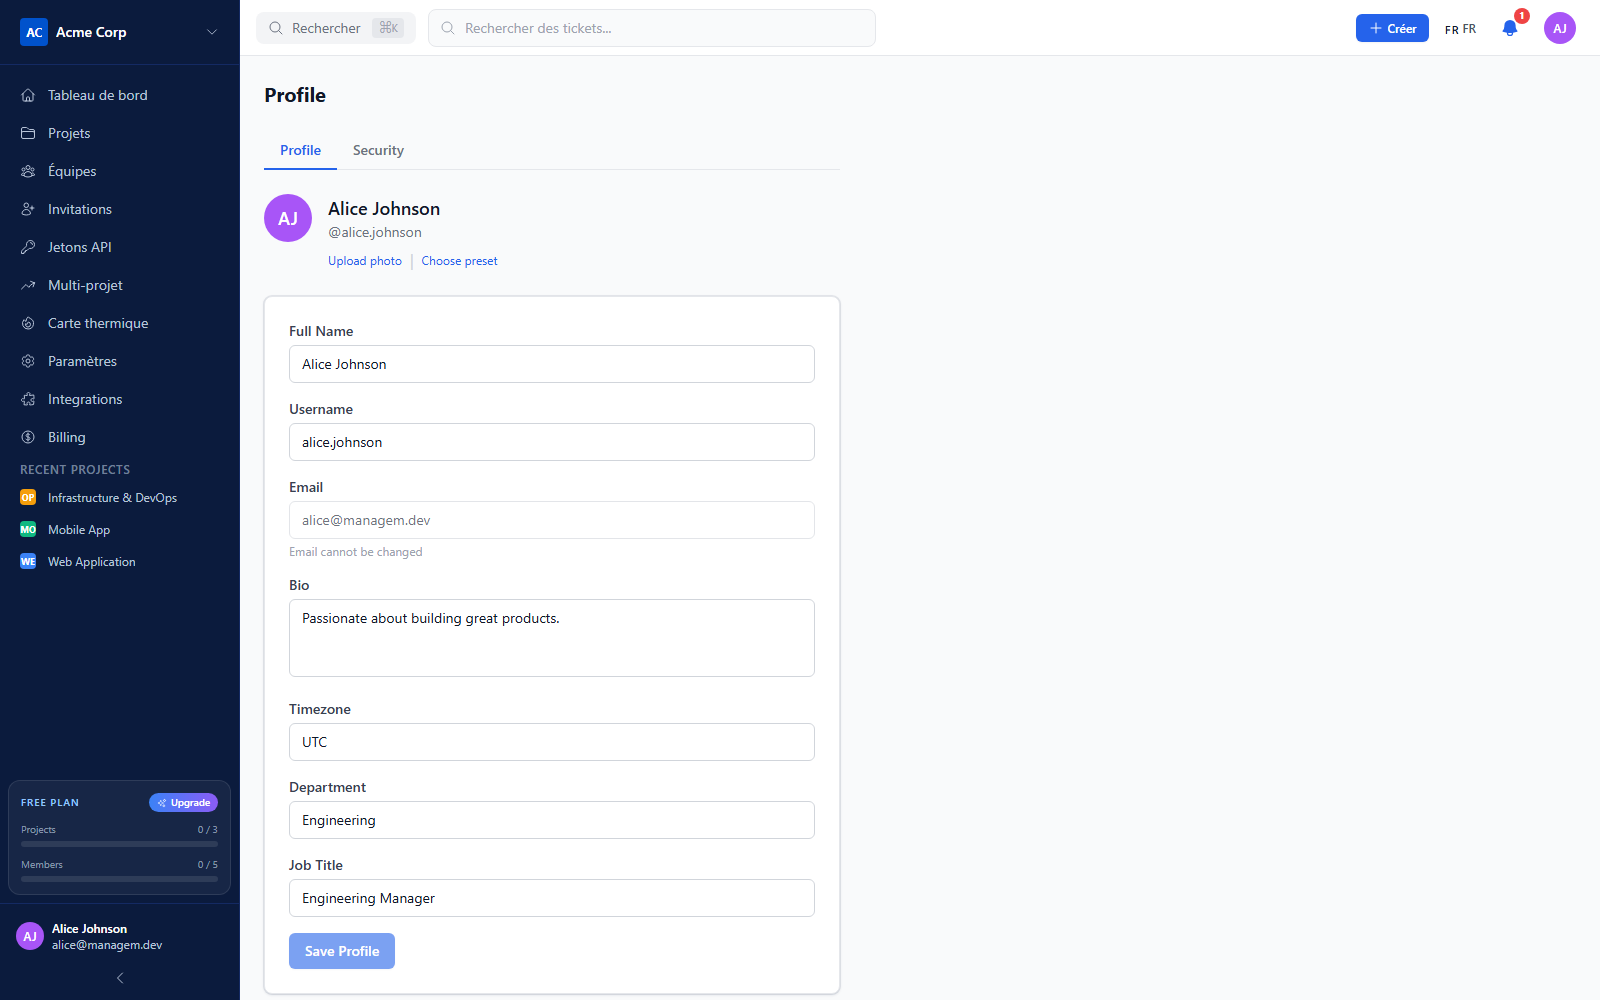Expand the Acme Corp workspace switcher

(120, 32)
